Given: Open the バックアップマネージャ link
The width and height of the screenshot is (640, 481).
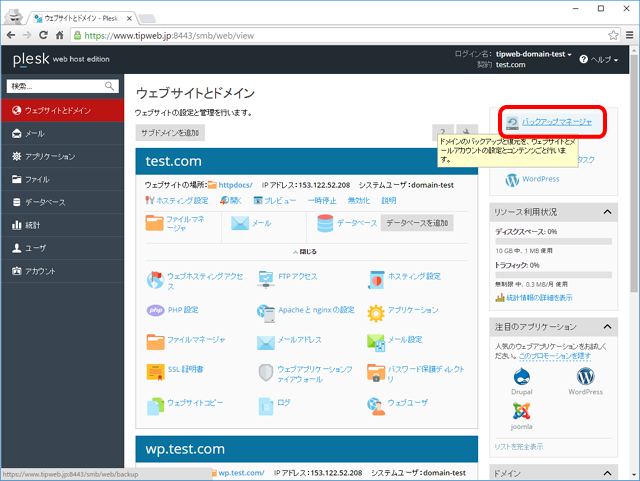Looking at the screenshot, I should pos(557,122).
